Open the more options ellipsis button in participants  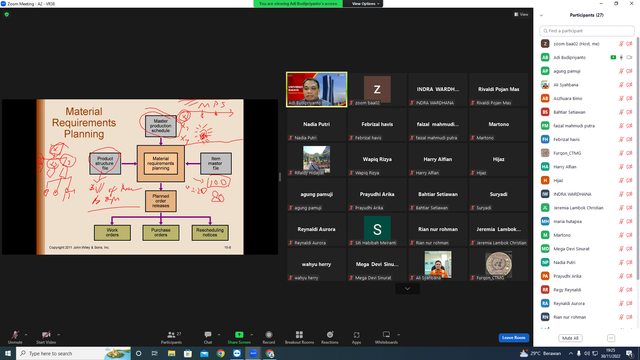tap(611, 338)
